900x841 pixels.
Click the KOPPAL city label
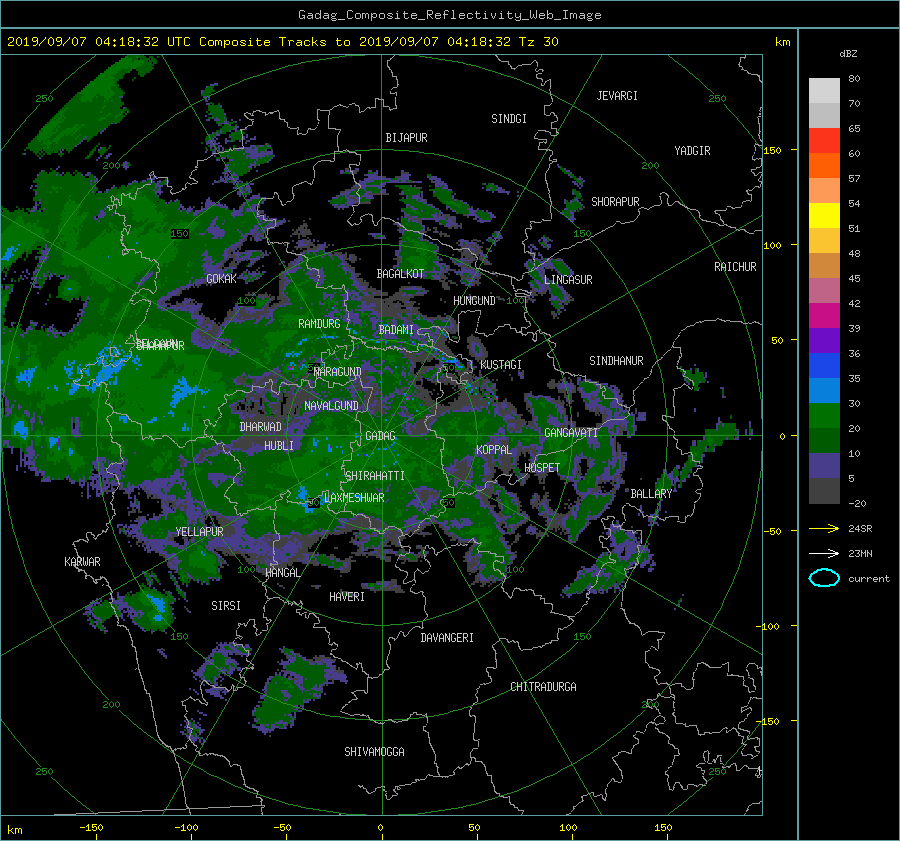[494, 450]
